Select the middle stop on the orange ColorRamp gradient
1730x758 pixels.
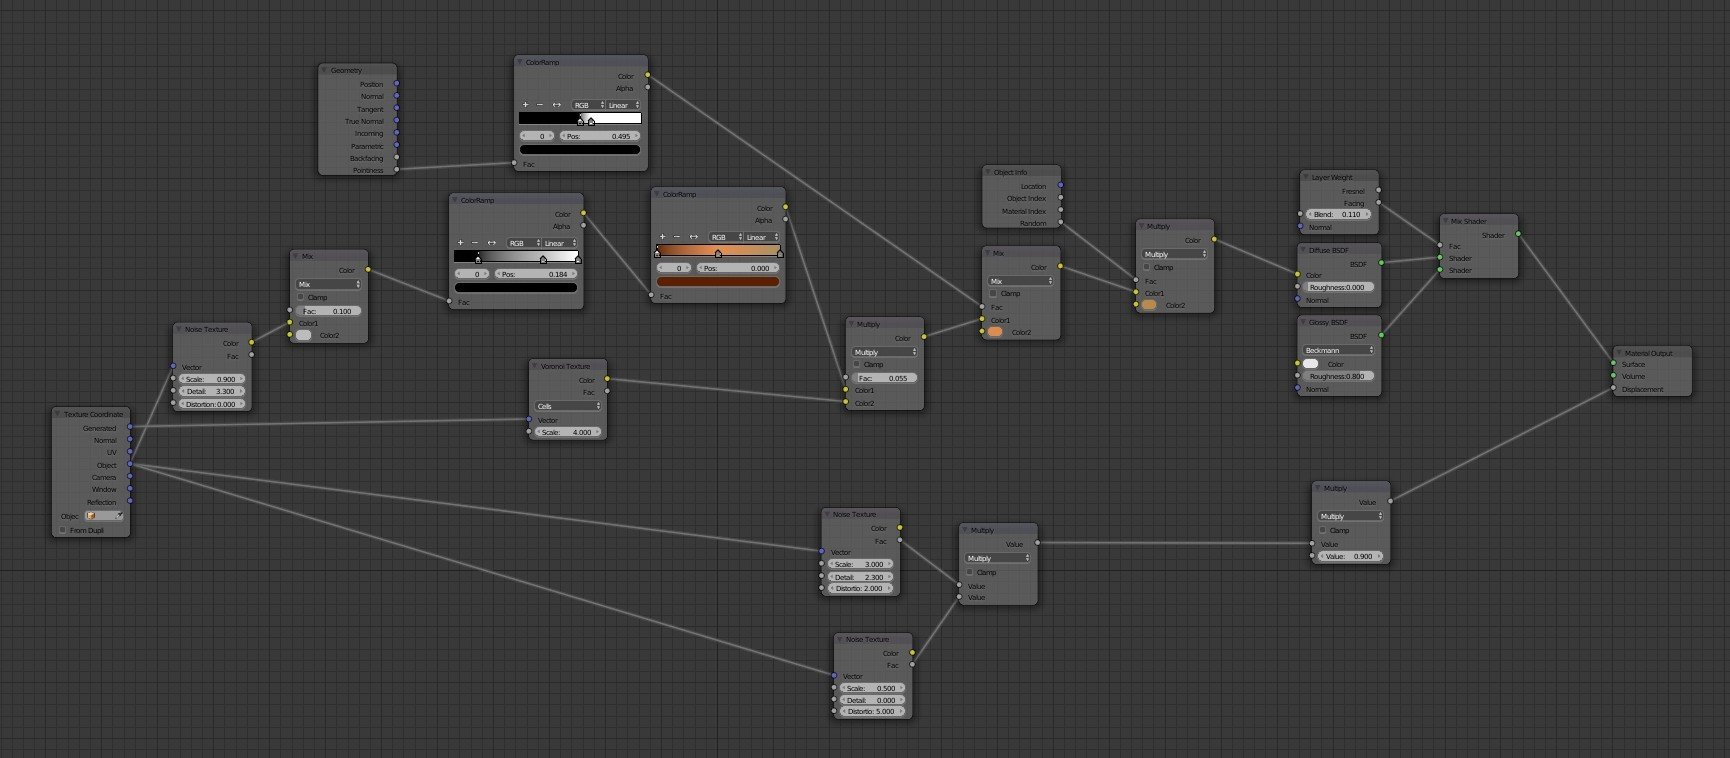(x=718, y=253)
